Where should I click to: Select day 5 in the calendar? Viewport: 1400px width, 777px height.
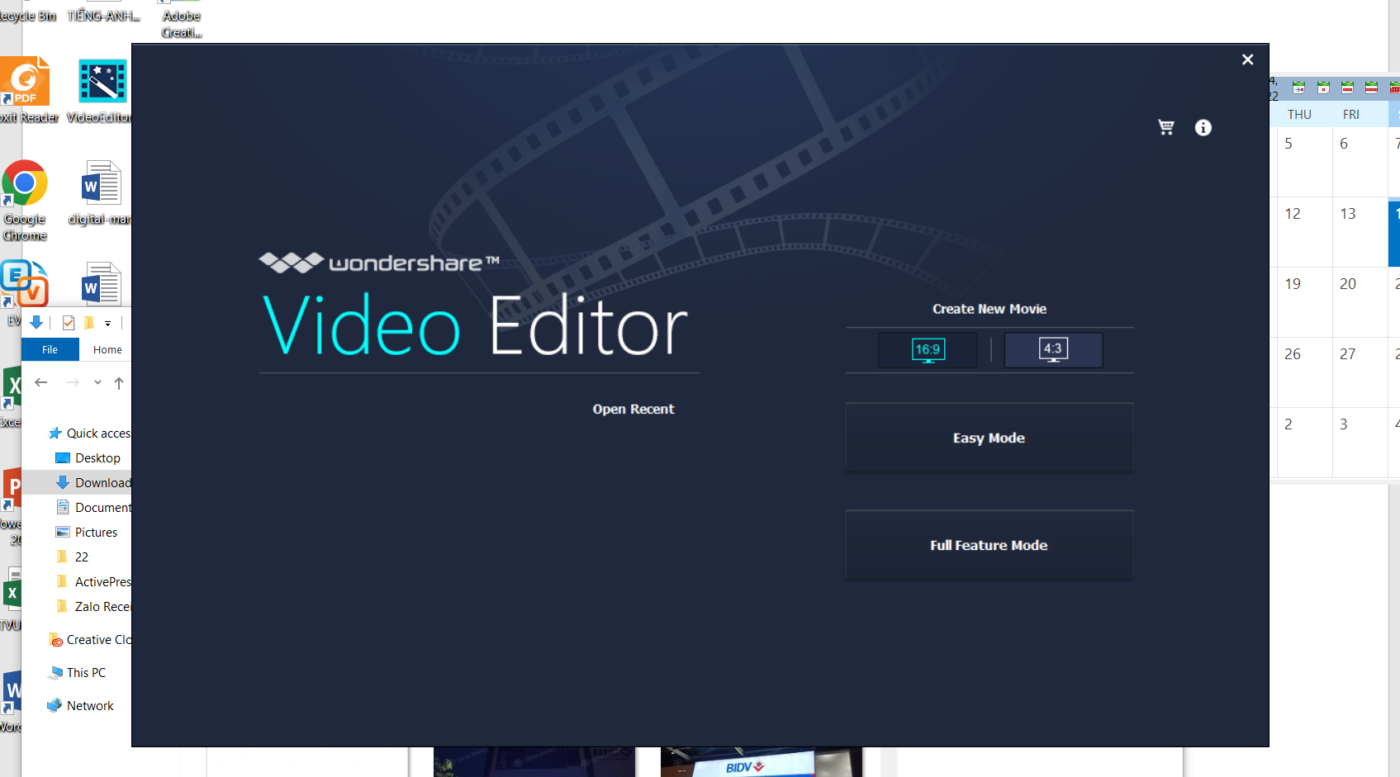(x=1304, y=162)
